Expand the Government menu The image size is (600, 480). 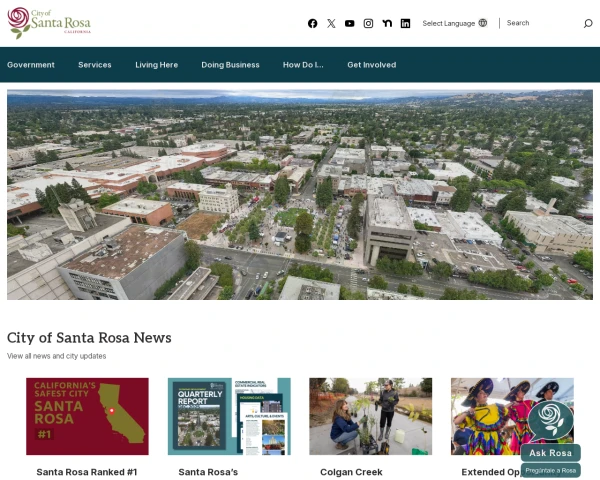(31, 65)
